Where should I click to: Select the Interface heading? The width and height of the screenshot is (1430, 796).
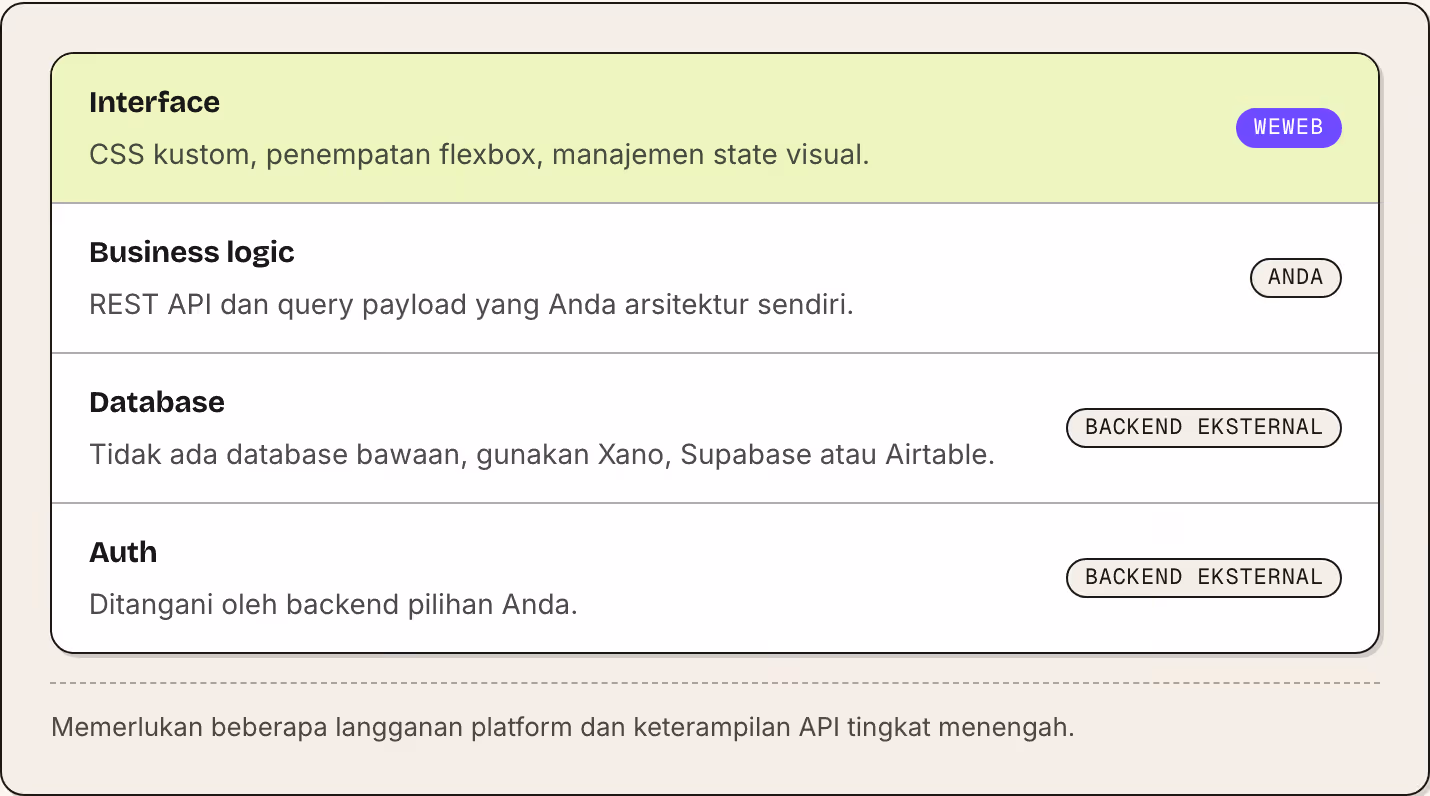[154, 102]
